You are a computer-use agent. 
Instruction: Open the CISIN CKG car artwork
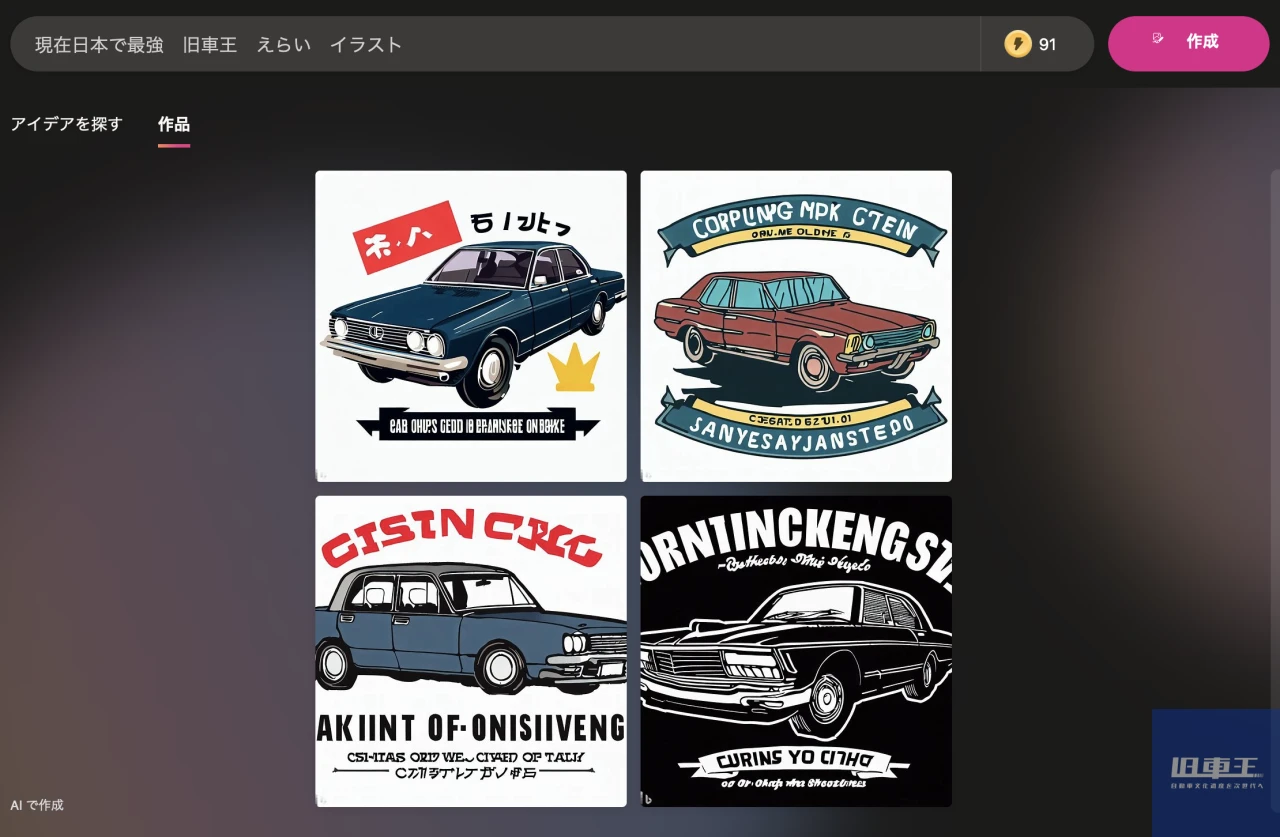click(x=471, y=651)
